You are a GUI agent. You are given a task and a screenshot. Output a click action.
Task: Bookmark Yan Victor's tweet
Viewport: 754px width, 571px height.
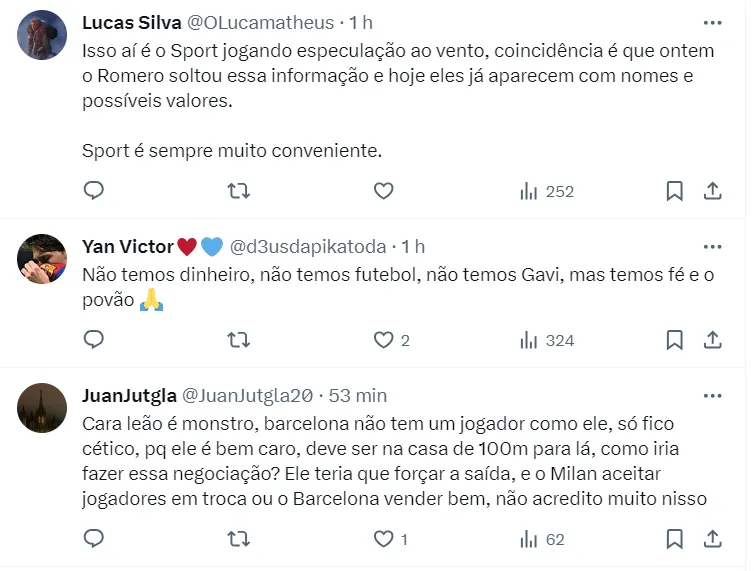[x=675, y=340]
